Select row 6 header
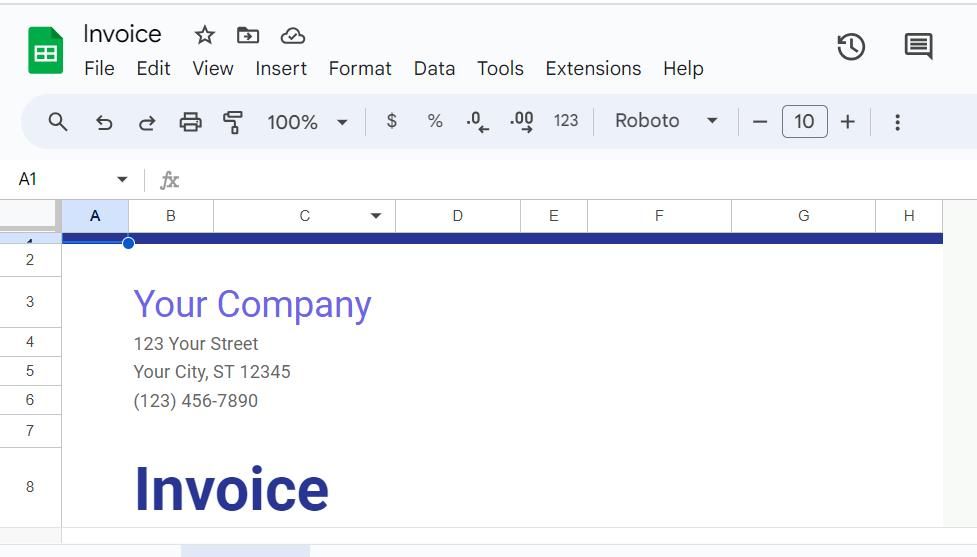Screen dimensions: 977x557 (x=30, y=399)
